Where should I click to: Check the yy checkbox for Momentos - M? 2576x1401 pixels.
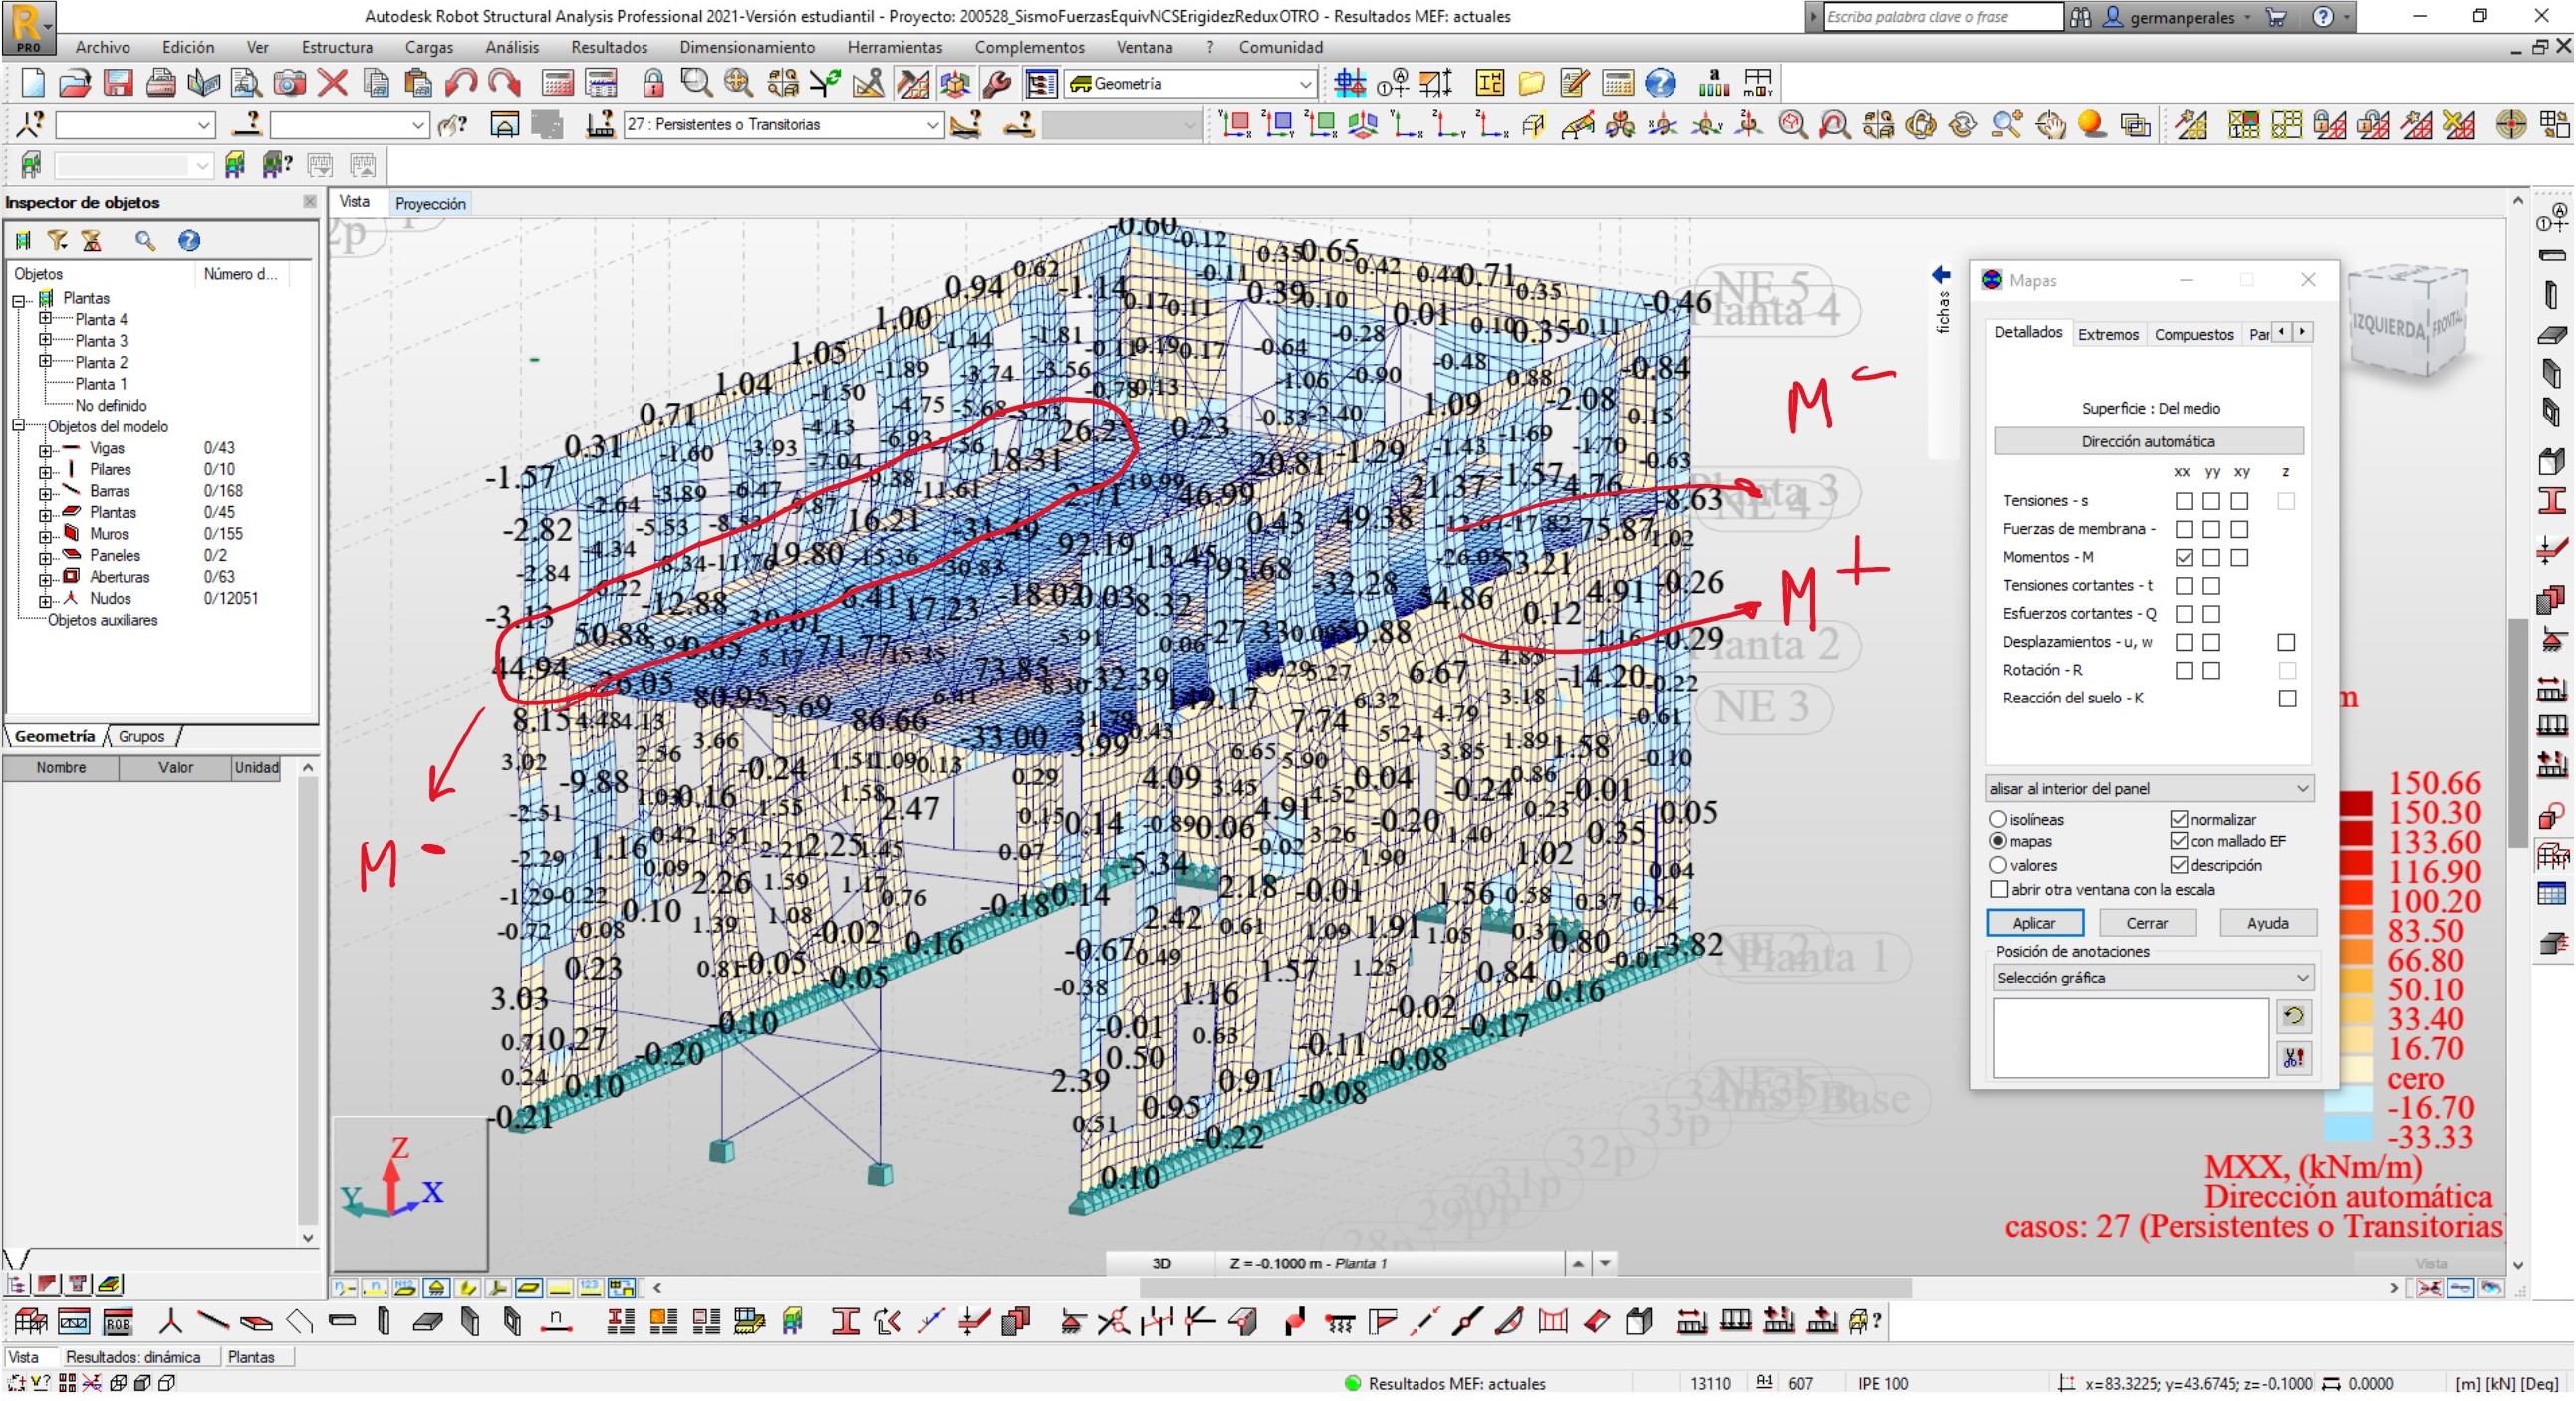[2212, 557]
